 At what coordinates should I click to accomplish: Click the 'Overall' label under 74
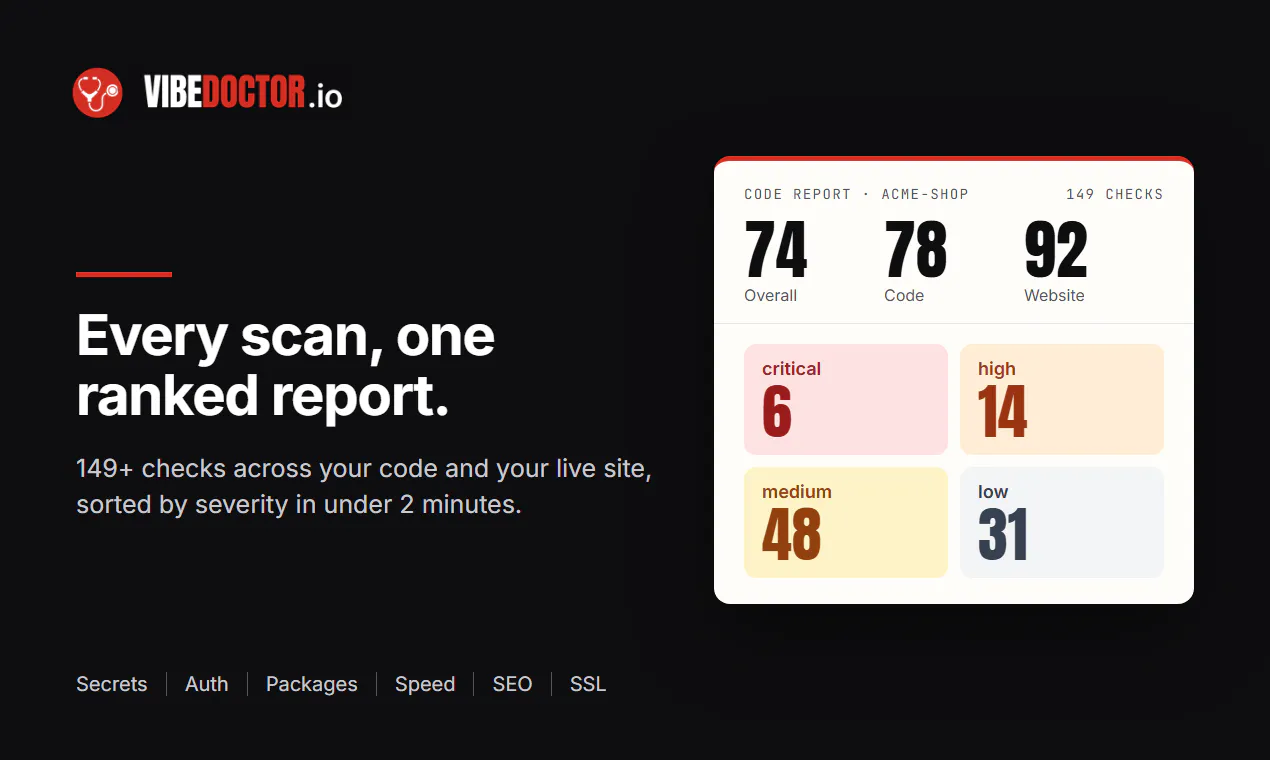click(x=771, y=295)
